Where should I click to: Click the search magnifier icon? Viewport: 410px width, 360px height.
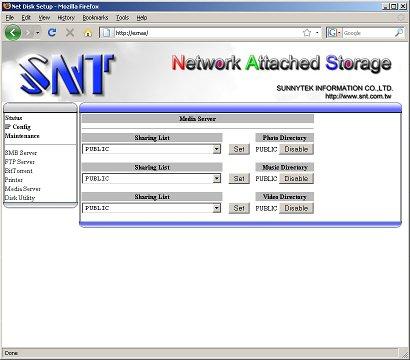click(x=399, y=33)
